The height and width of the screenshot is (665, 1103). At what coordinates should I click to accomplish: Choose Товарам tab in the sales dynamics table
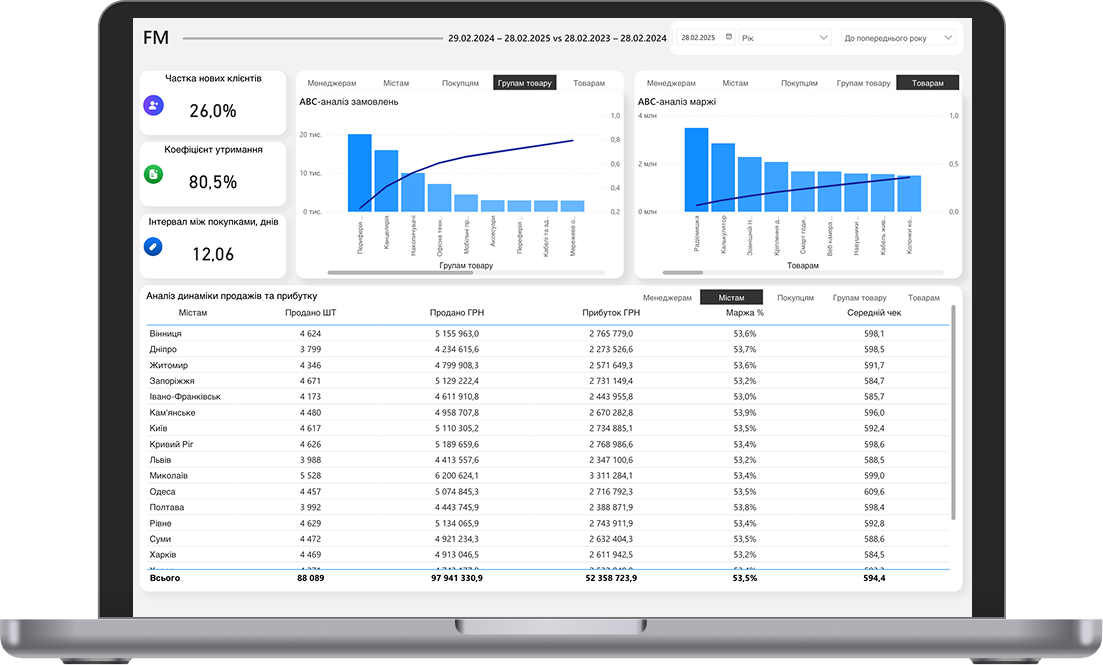pyautogui.click(x=923, y=298)
